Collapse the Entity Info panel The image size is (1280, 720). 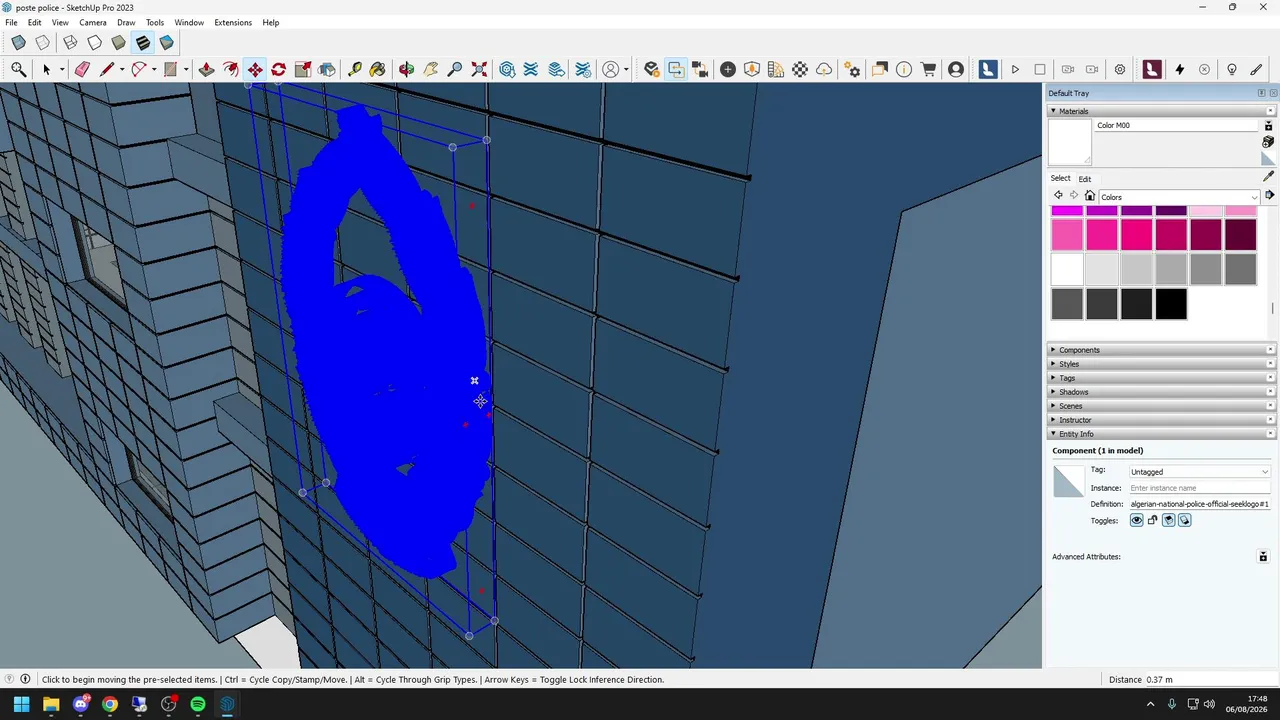click(x=1161, y=434)
